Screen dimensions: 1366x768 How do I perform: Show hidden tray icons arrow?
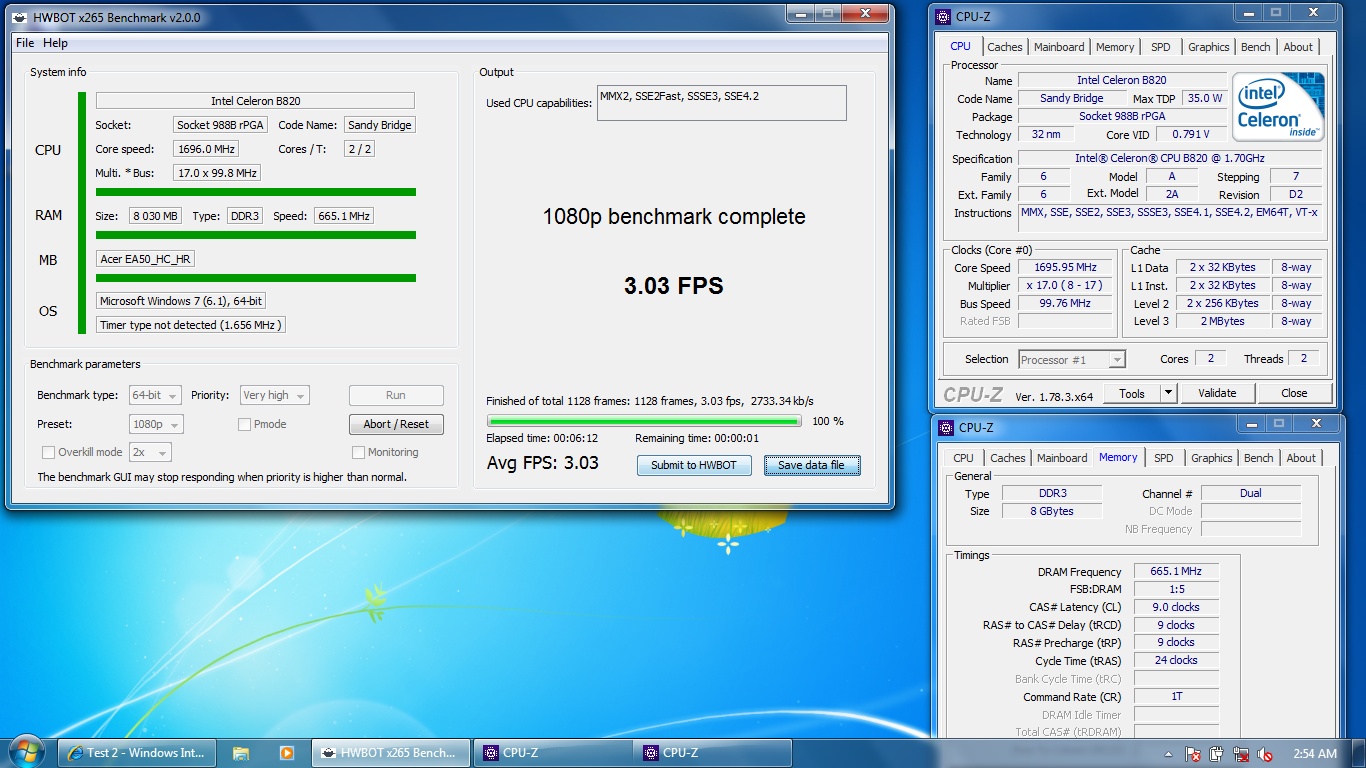pyautogui.click(x=1169, y=754)
